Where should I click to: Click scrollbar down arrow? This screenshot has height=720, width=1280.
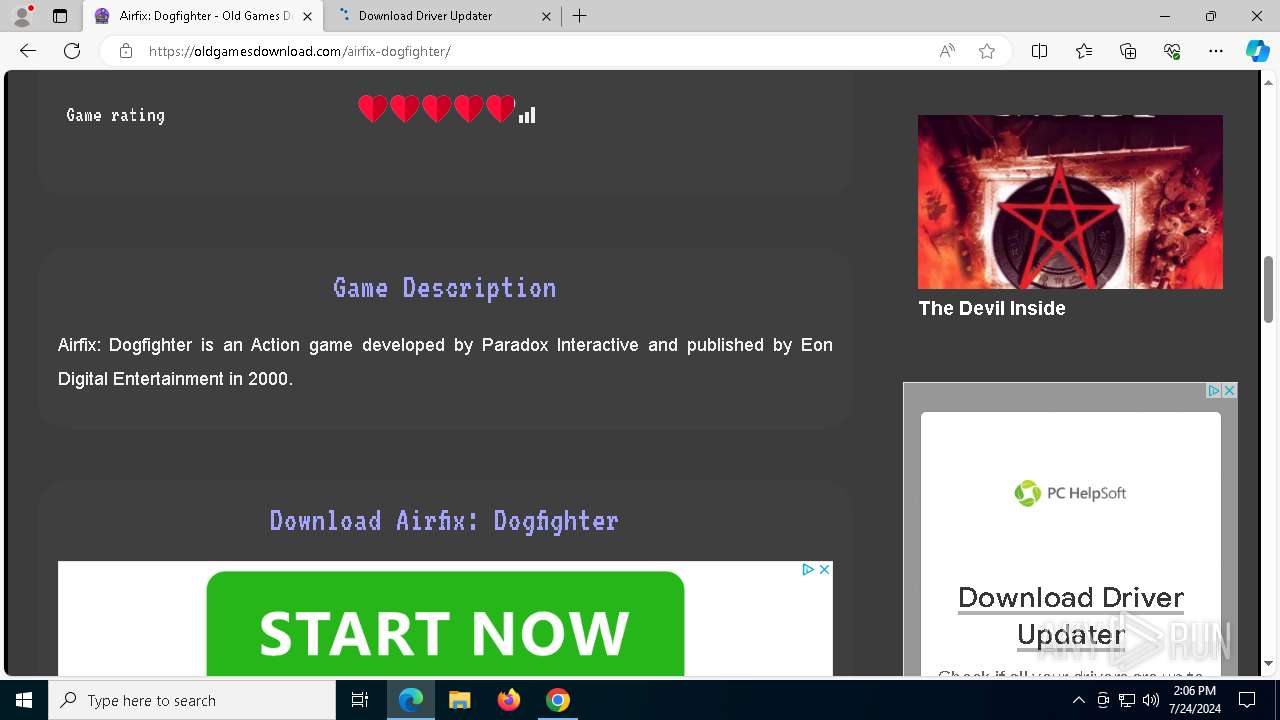[1268, 663]
